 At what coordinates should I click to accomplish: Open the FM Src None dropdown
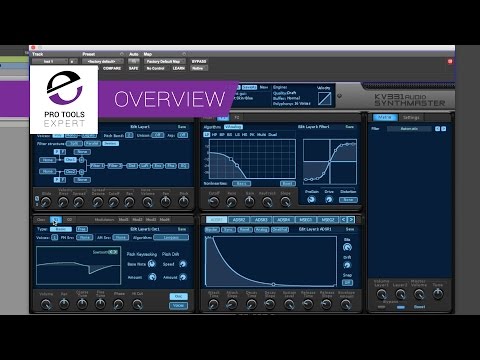point(85,237)
